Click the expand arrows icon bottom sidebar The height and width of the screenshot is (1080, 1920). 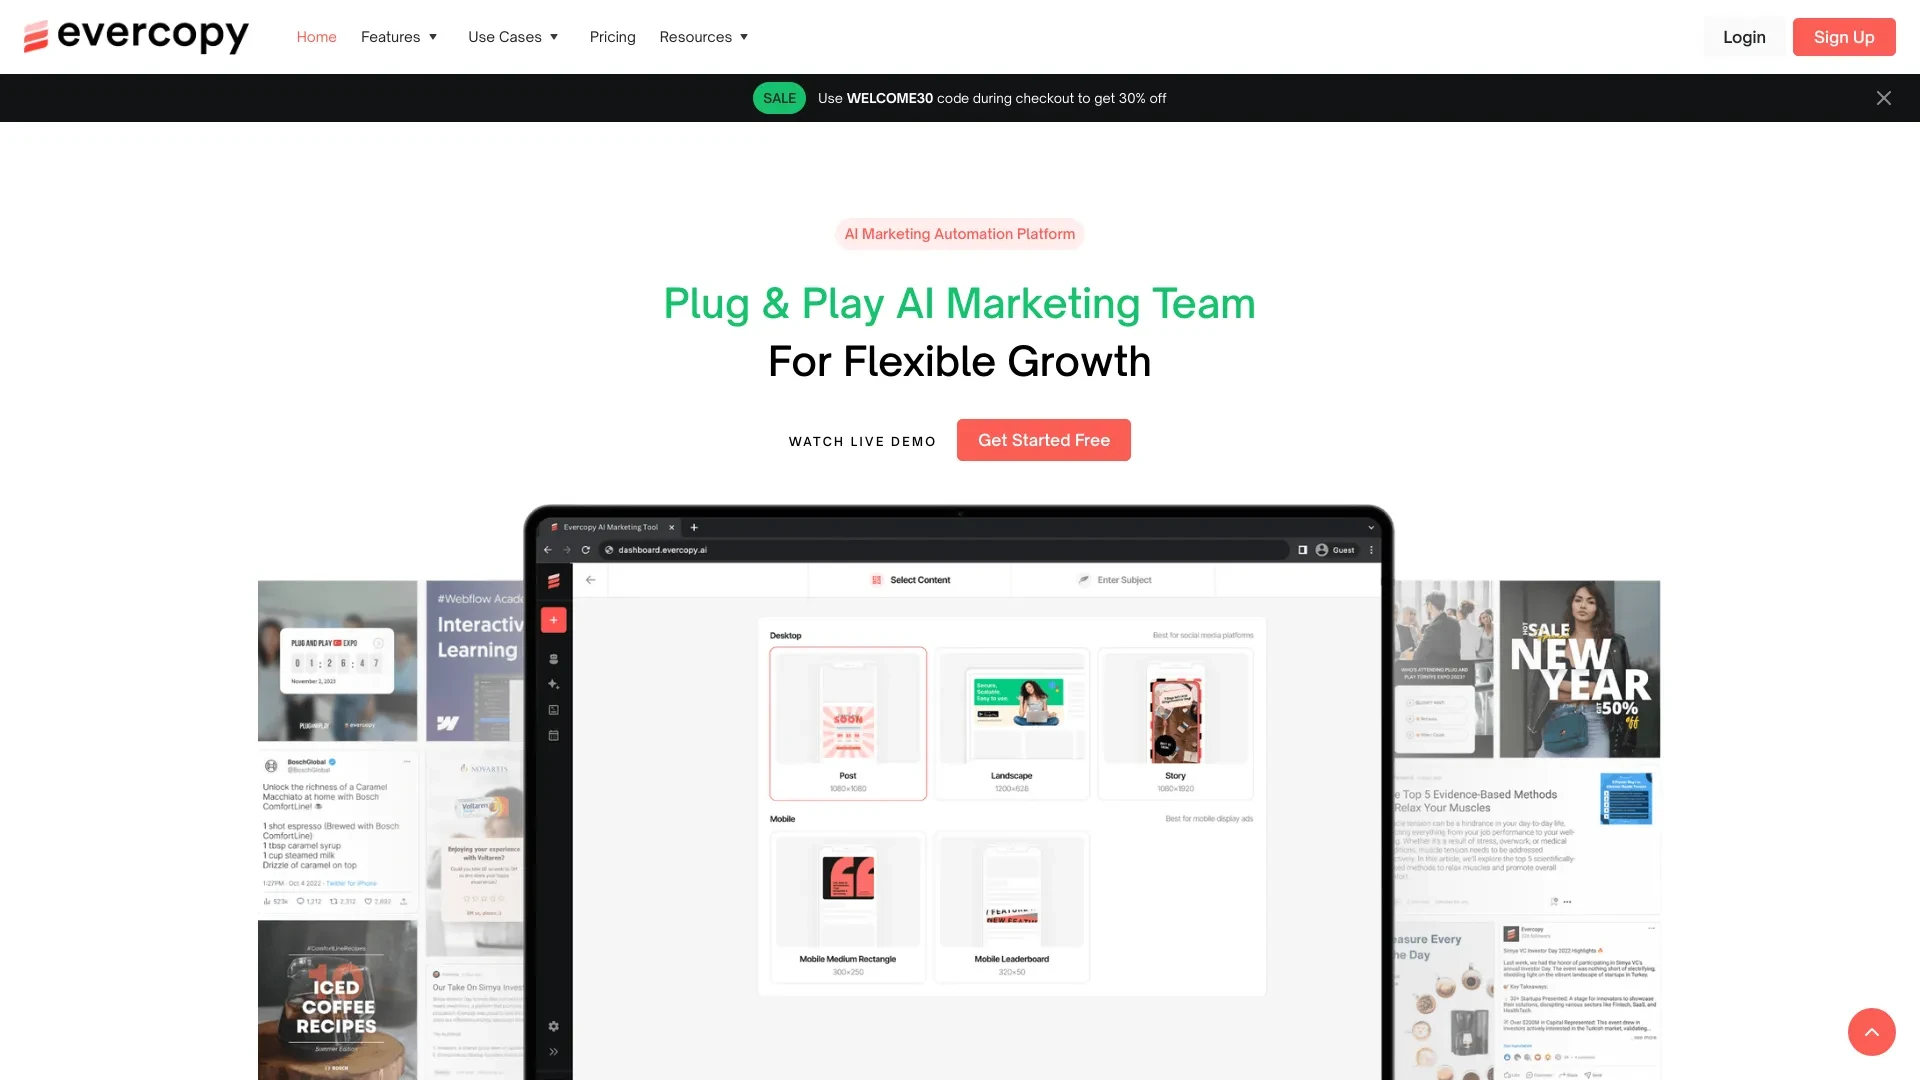(554, 1051)
